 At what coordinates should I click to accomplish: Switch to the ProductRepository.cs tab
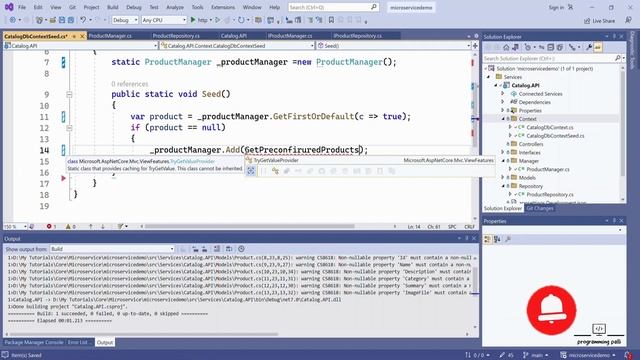coord(176,36)
